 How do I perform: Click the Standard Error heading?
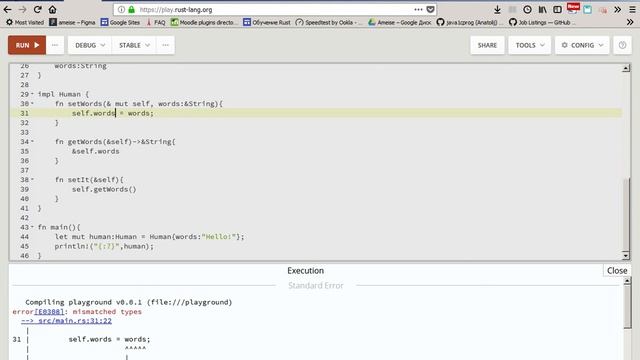pos(316,285)
